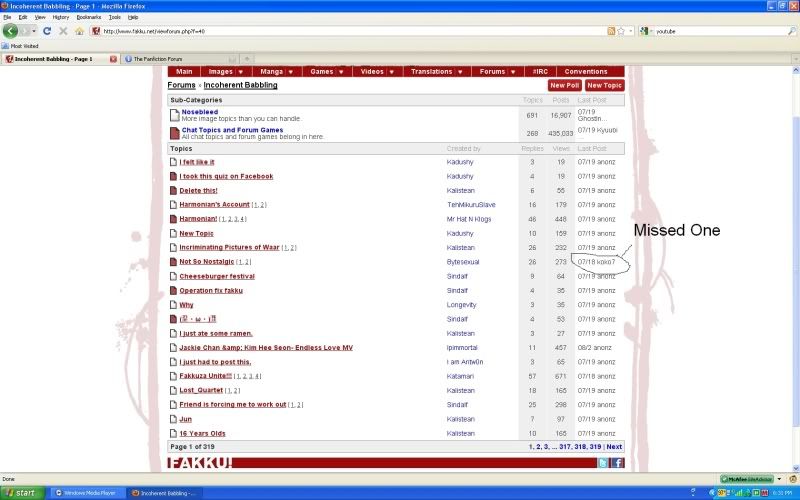Open Friend is forcing me to work out
Screen dimensions: 800x500
pyautogui.click(x=233, y=405)
